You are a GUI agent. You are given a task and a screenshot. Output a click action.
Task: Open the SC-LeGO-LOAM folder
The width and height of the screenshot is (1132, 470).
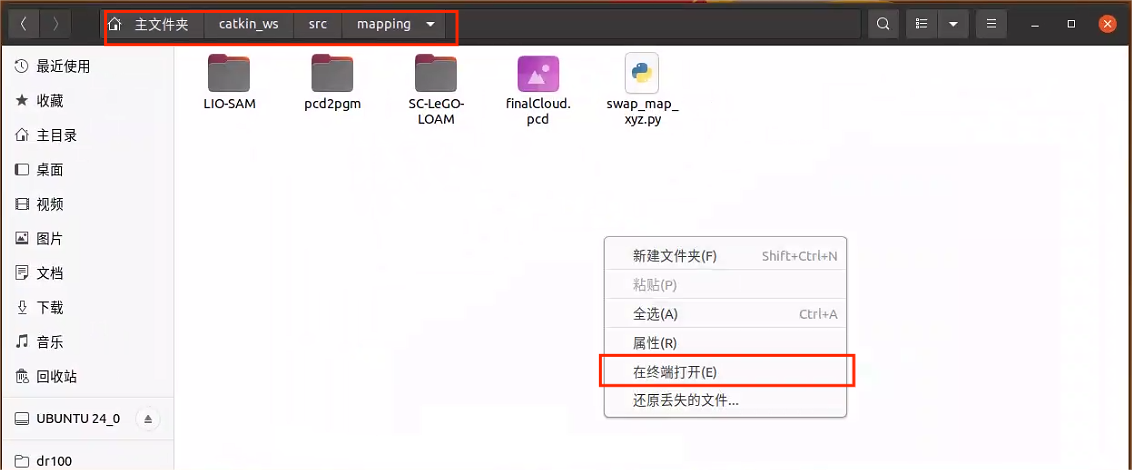[x=436, y=90]
